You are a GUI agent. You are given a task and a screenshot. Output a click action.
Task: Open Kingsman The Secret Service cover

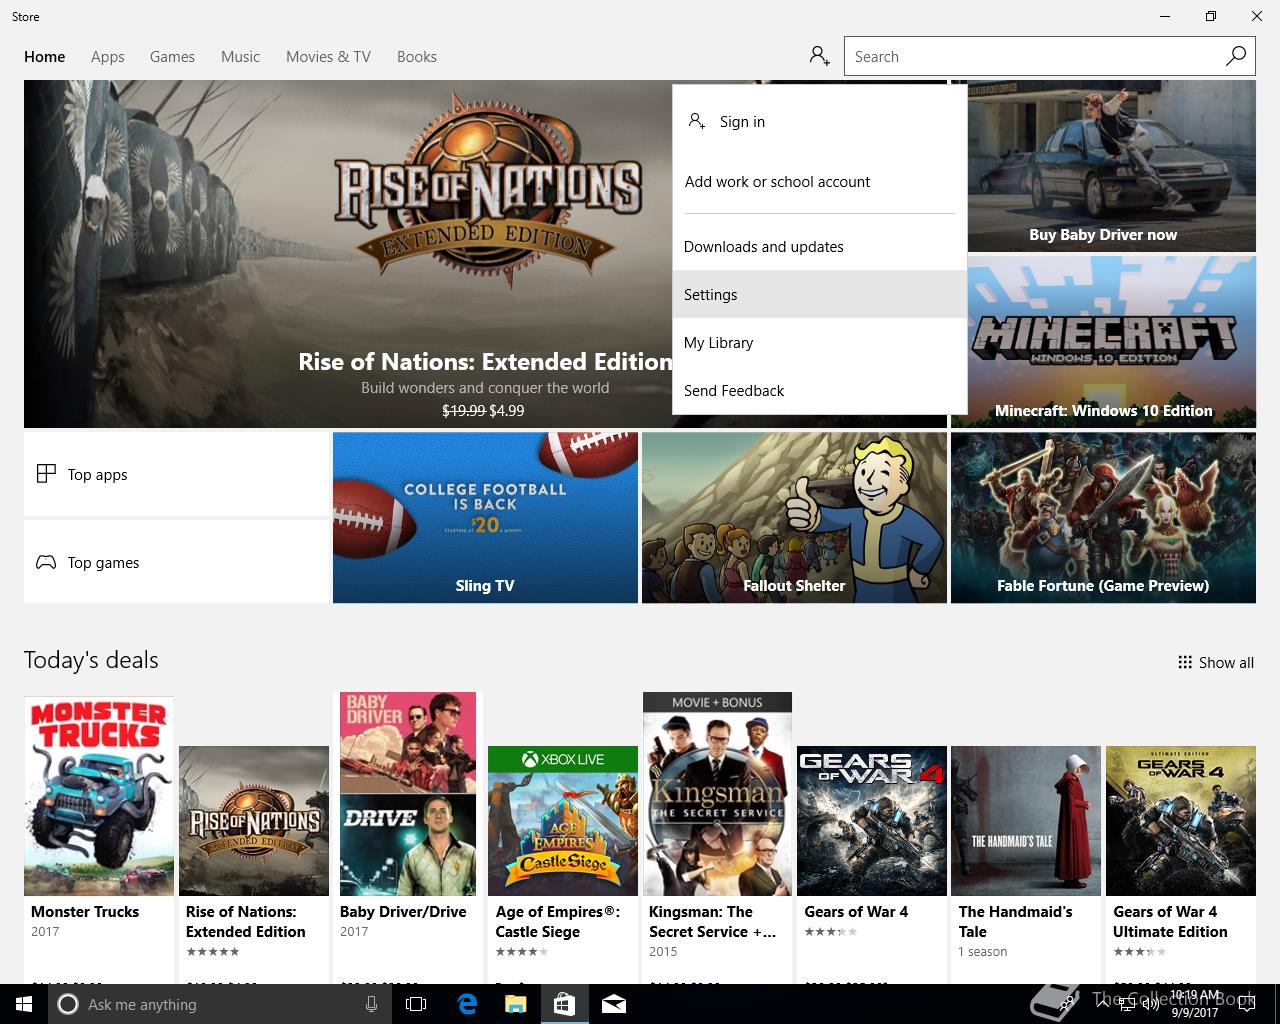717,794
